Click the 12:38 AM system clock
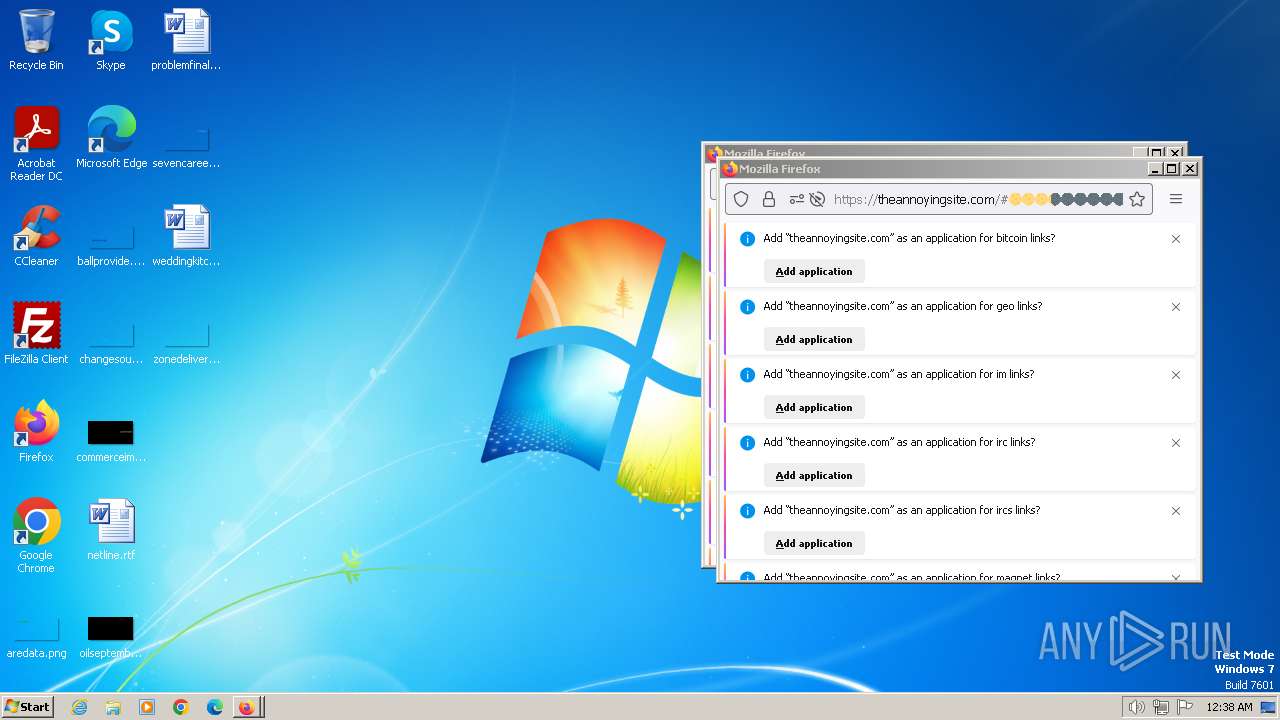This screenshot has height=720, width=1280. [x=1229, y=707]
